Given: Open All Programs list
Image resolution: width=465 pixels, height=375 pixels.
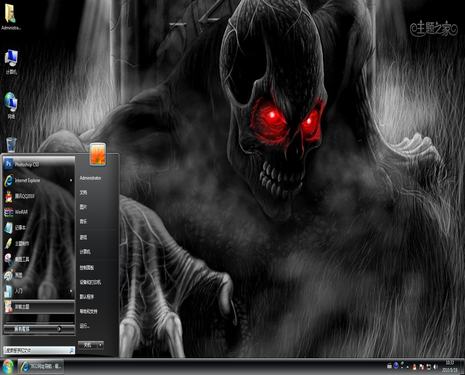Looking at the screenshot, I should 39,329.
